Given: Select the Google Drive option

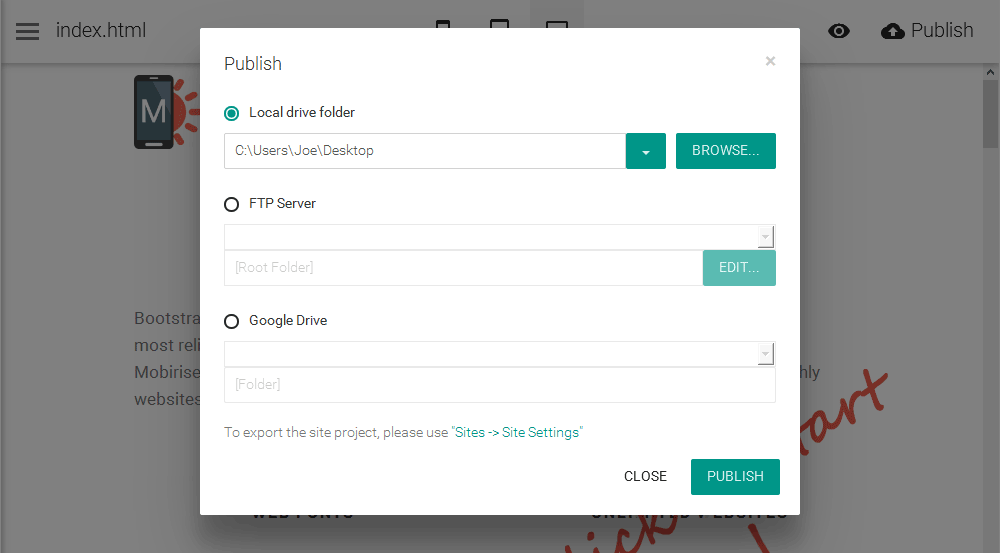Looking at the screenshot, I should [x=232, y=321].
